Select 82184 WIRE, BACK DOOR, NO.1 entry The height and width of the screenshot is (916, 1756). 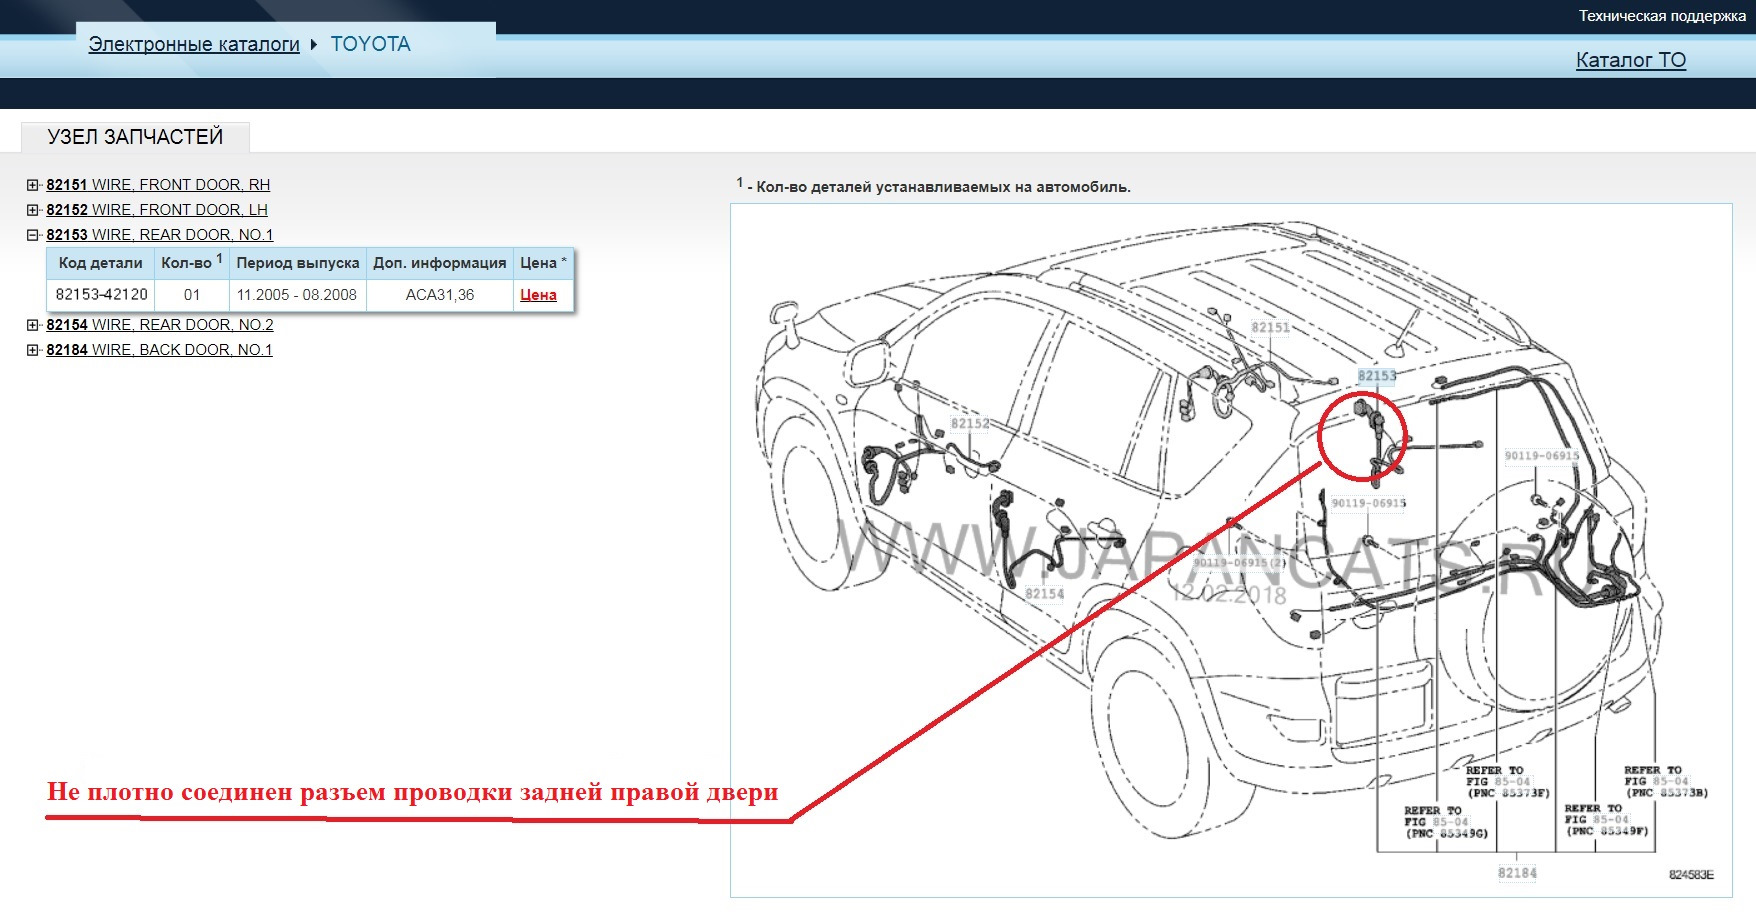pos(159,350)
